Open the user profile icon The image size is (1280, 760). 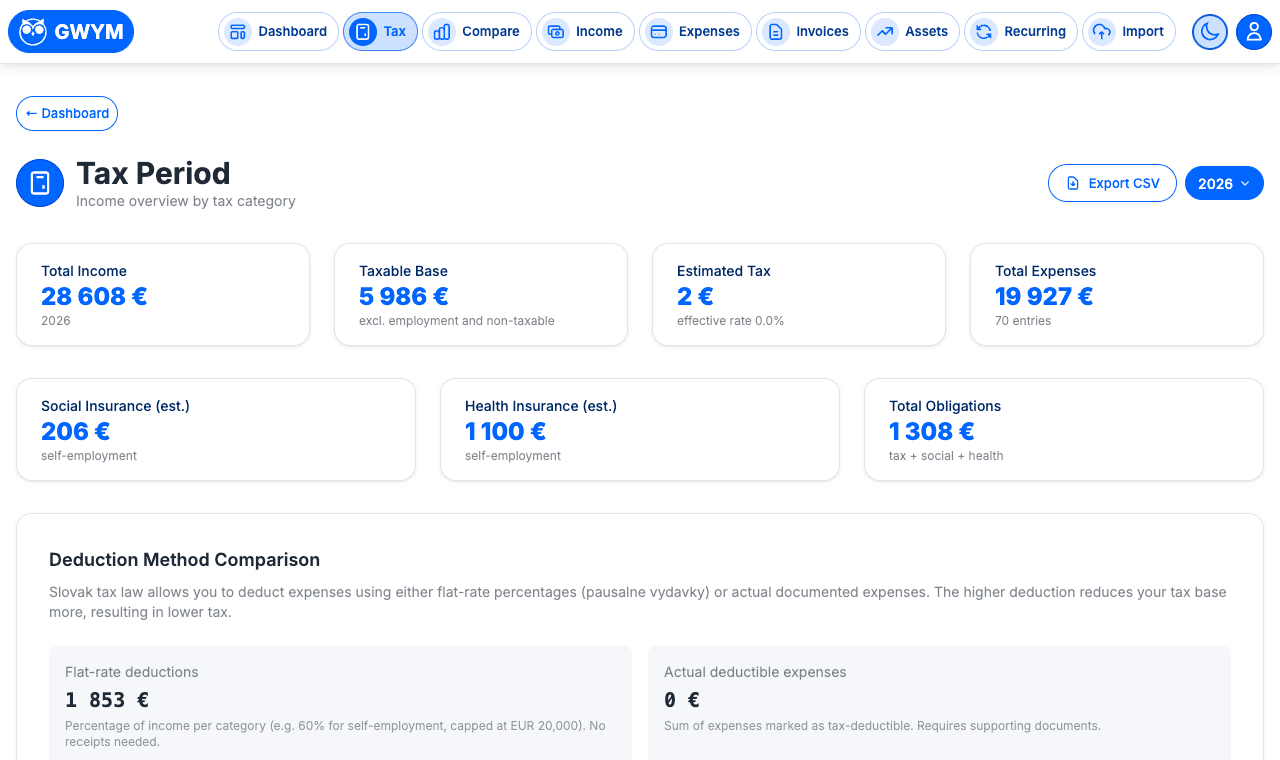[1254, 32]
